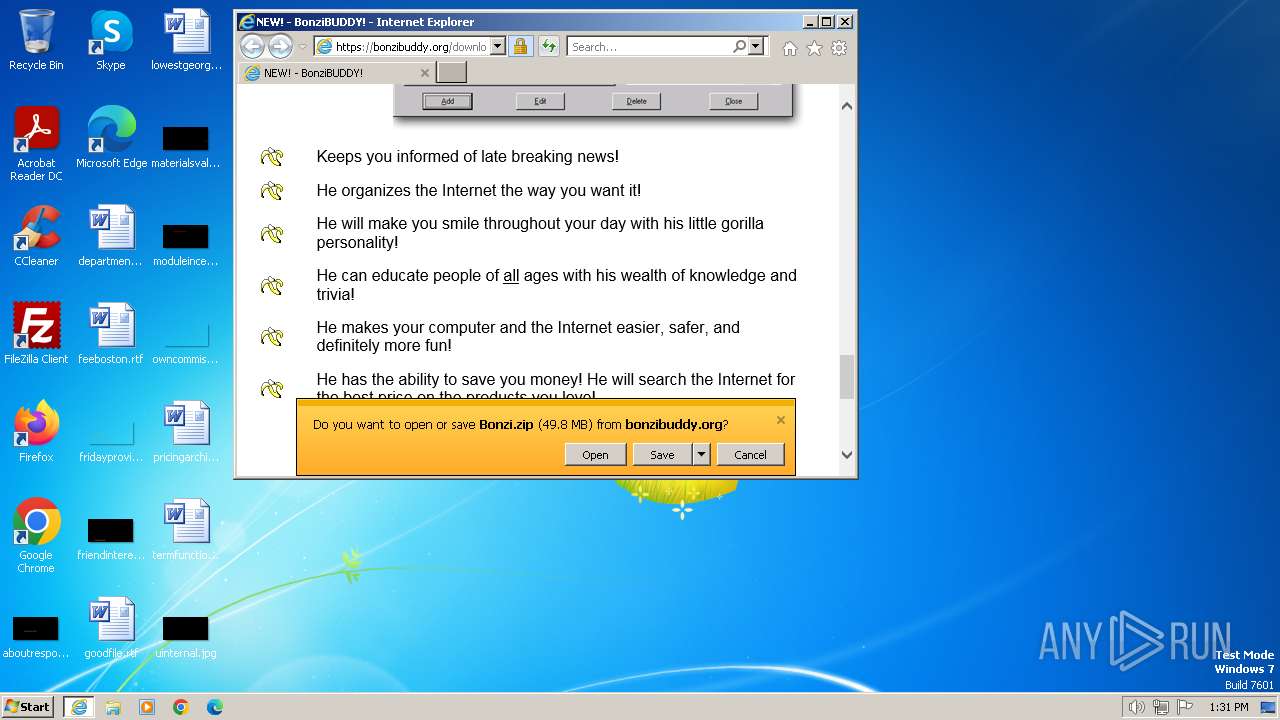Click the Close button in dialog image
Viewport: 1280px width, 720px height.
(734, 101)
